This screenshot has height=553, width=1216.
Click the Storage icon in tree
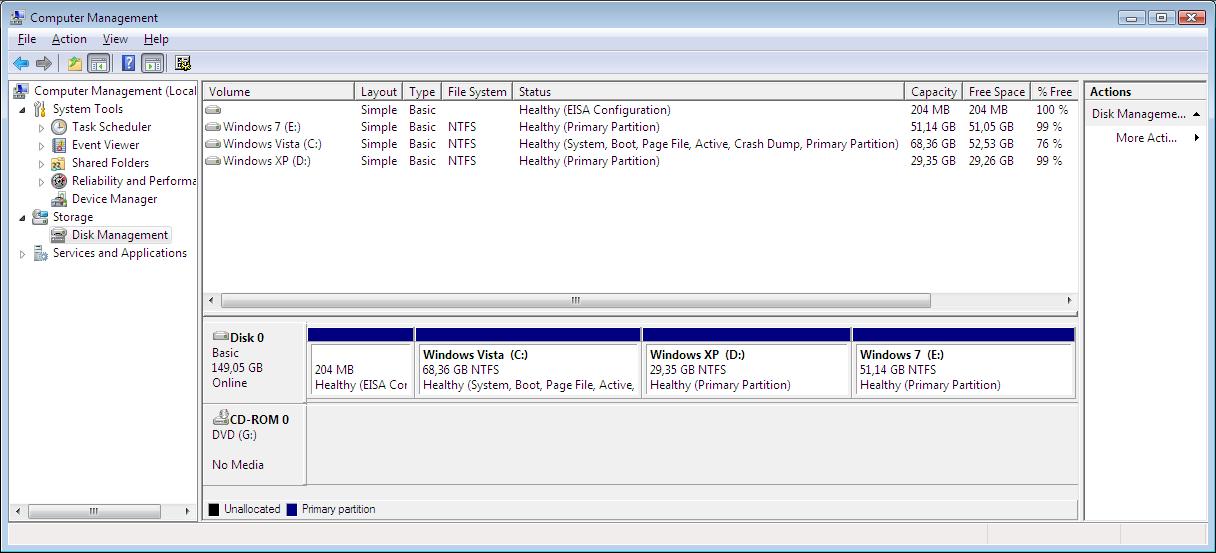(x=40, y=217)
